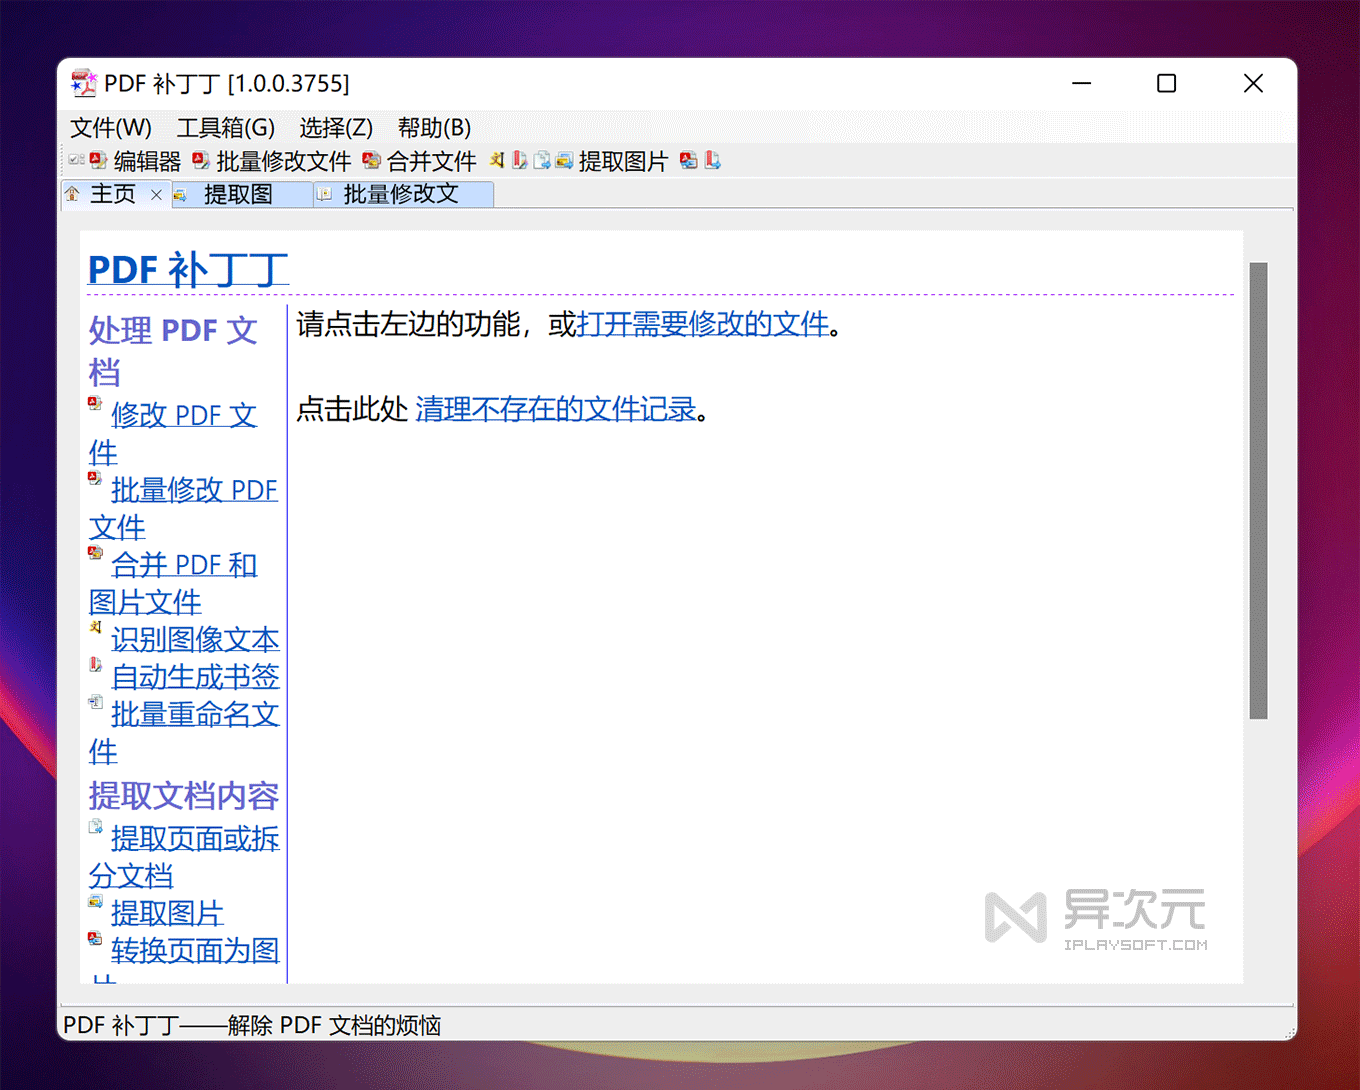Image resolution: width=1360 pixels, height=1090 pixels.
Task: Click the 提取页面或拆分文档 icon in the sidebar
Action: (96, 826)
